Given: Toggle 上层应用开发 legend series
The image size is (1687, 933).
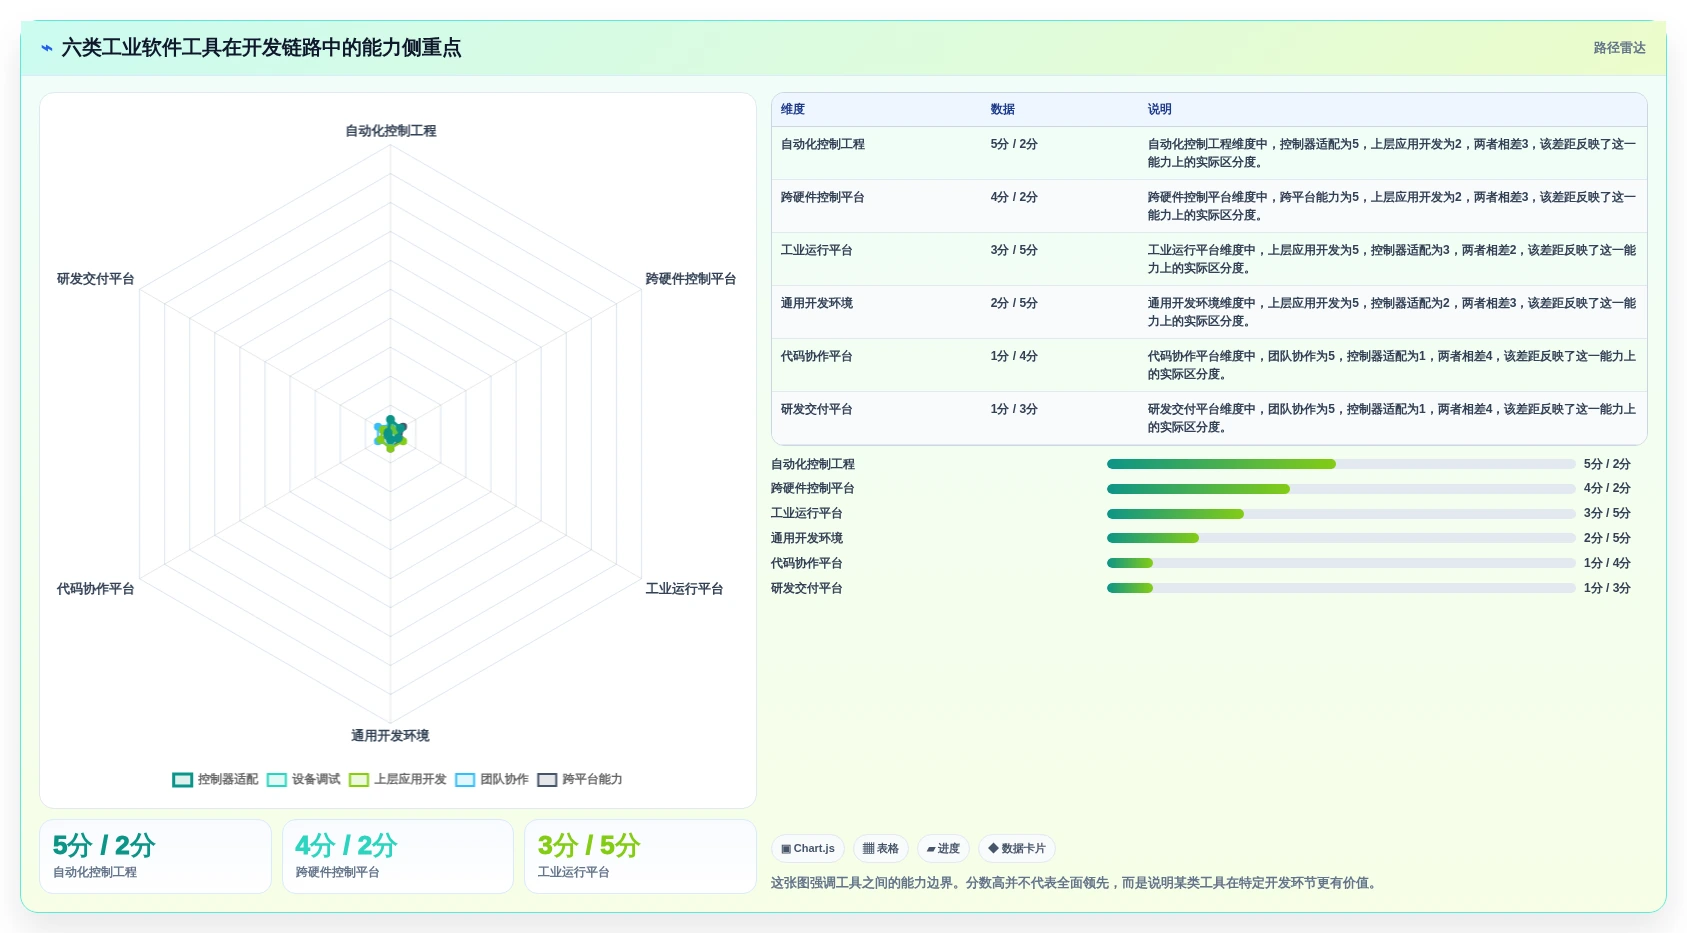Looking at the screenshot, I should [398, 779].
